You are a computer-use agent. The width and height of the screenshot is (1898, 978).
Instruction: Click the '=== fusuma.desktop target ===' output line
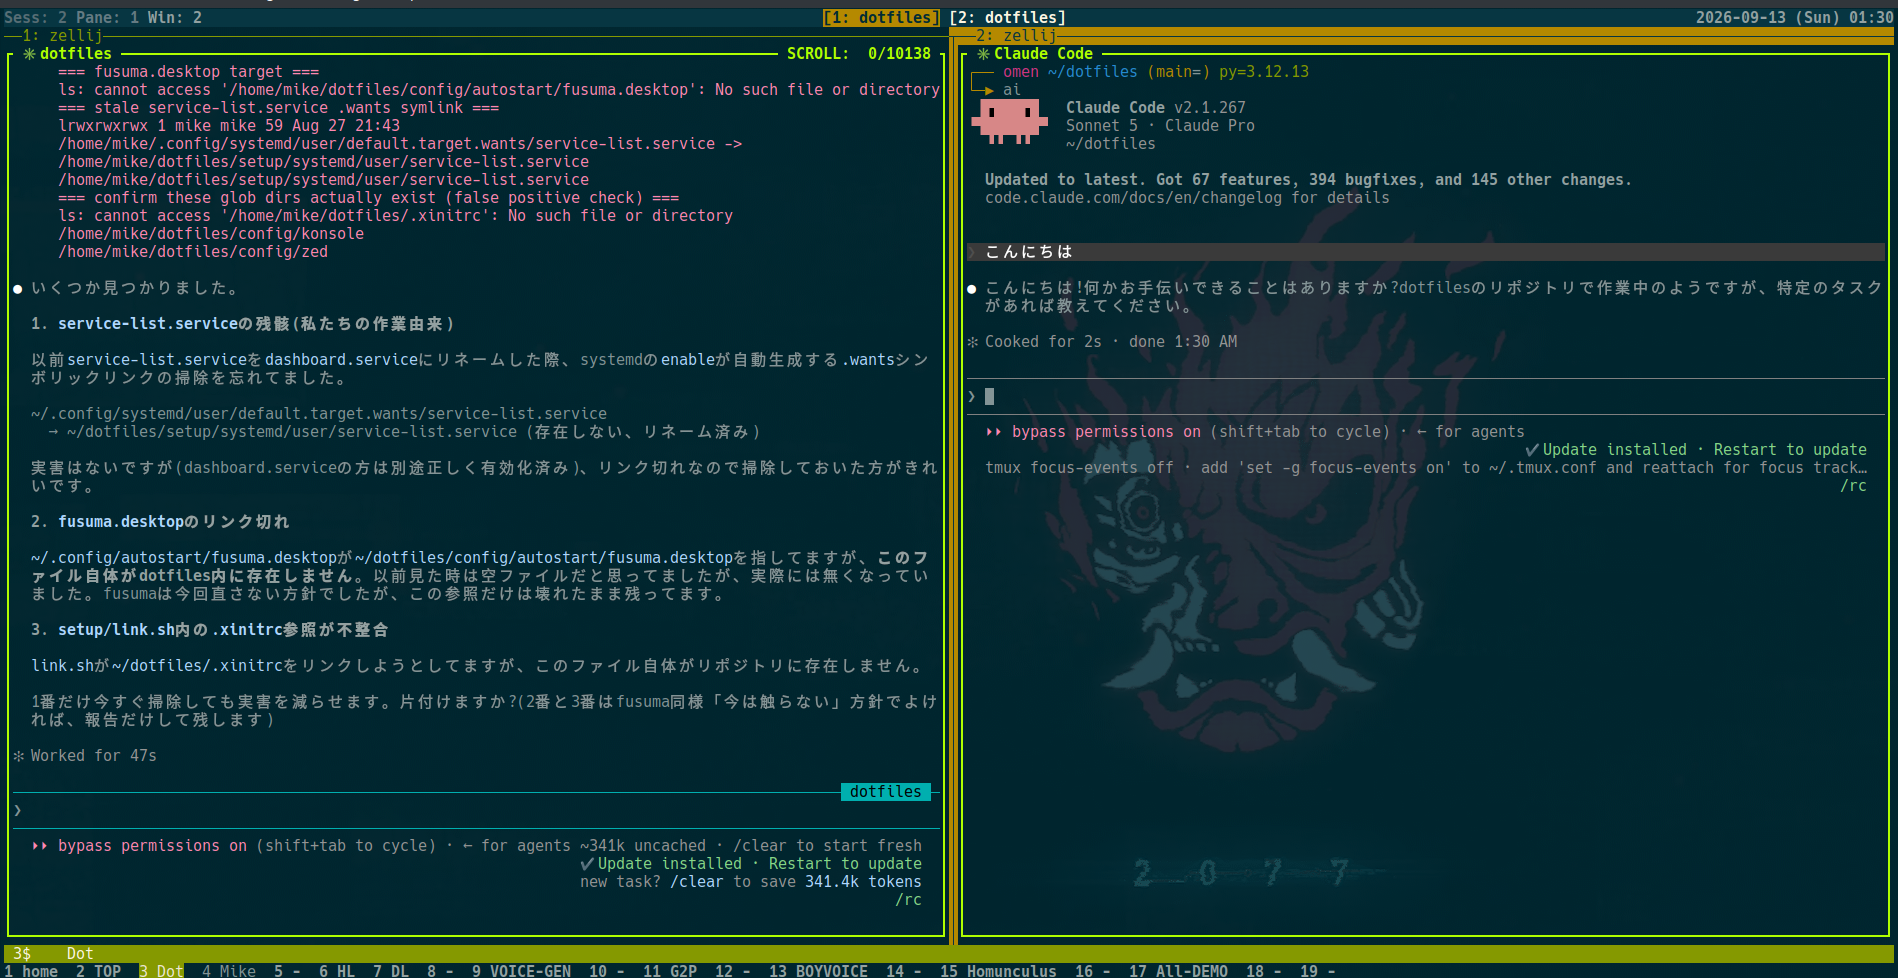(x=188, y=72)
